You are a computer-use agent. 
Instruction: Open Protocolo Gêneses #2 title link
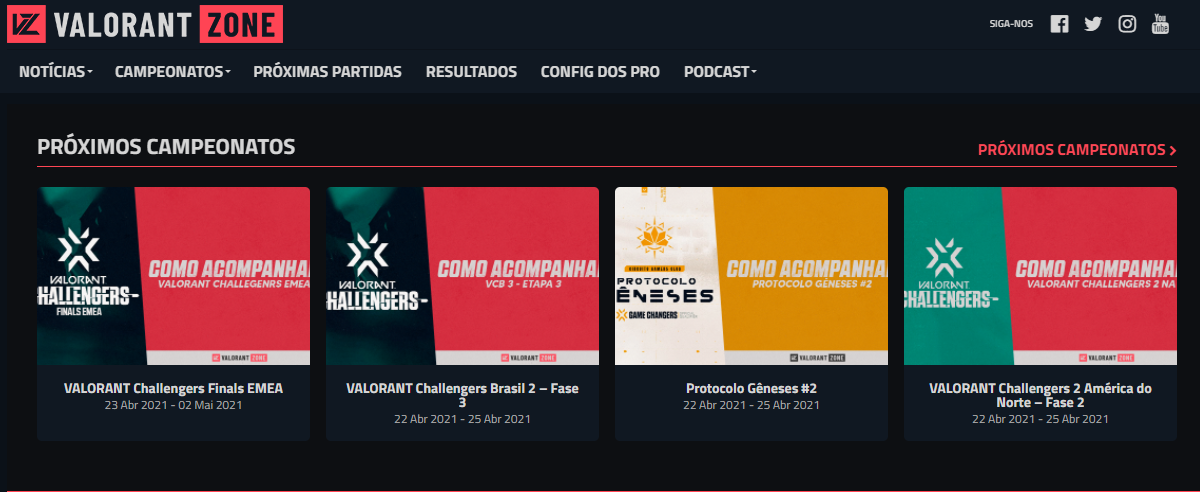coord(751,388)
